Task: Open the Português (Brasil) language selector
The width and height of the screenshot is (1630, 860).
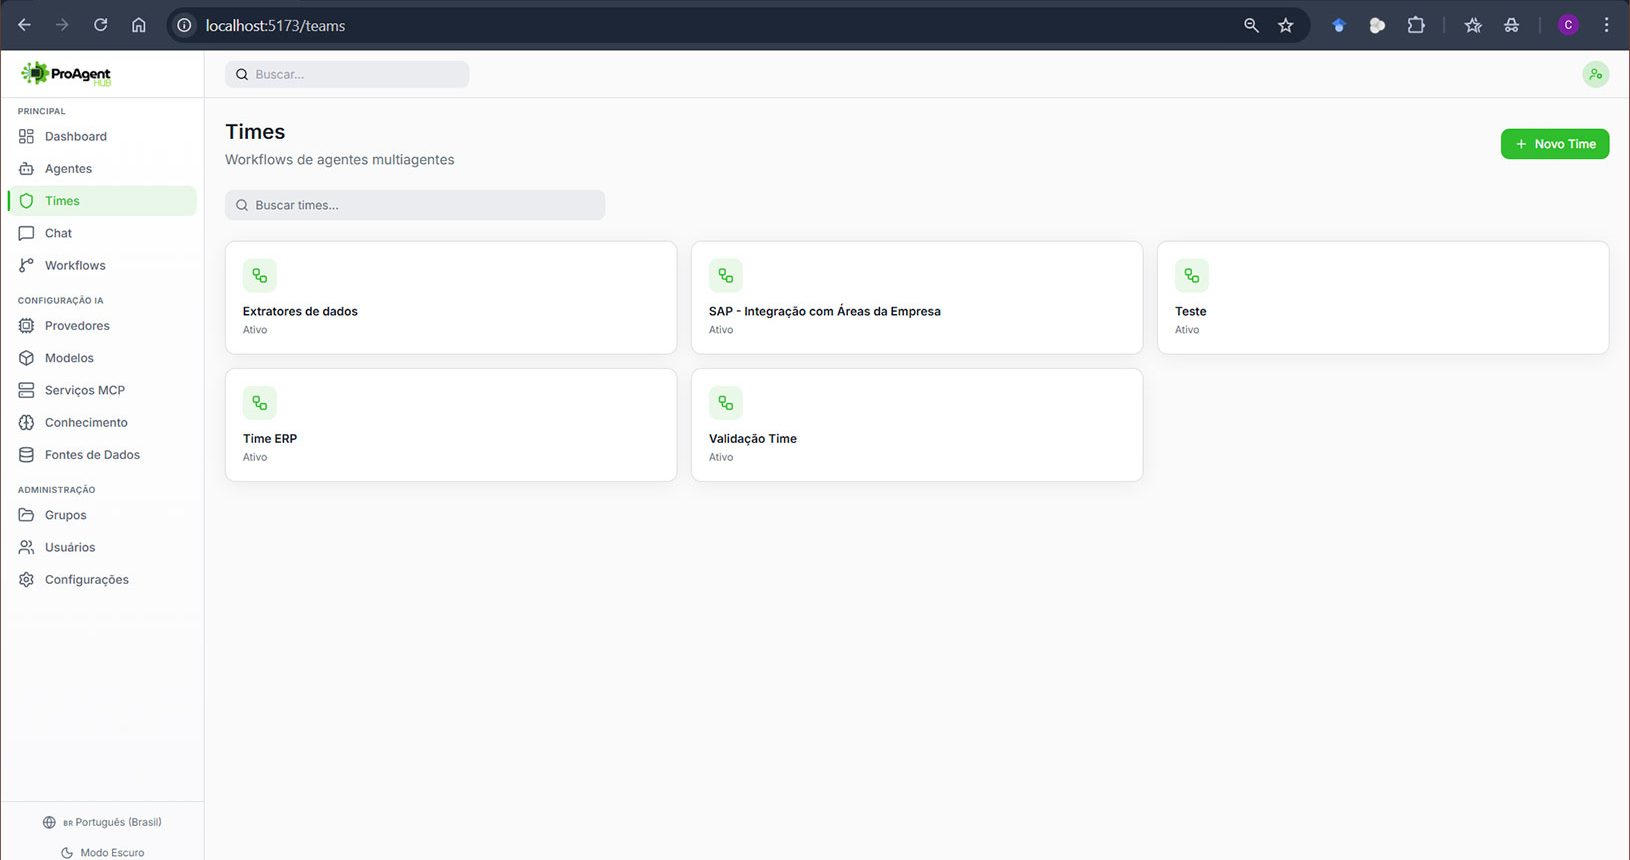Action: [102, 822]
